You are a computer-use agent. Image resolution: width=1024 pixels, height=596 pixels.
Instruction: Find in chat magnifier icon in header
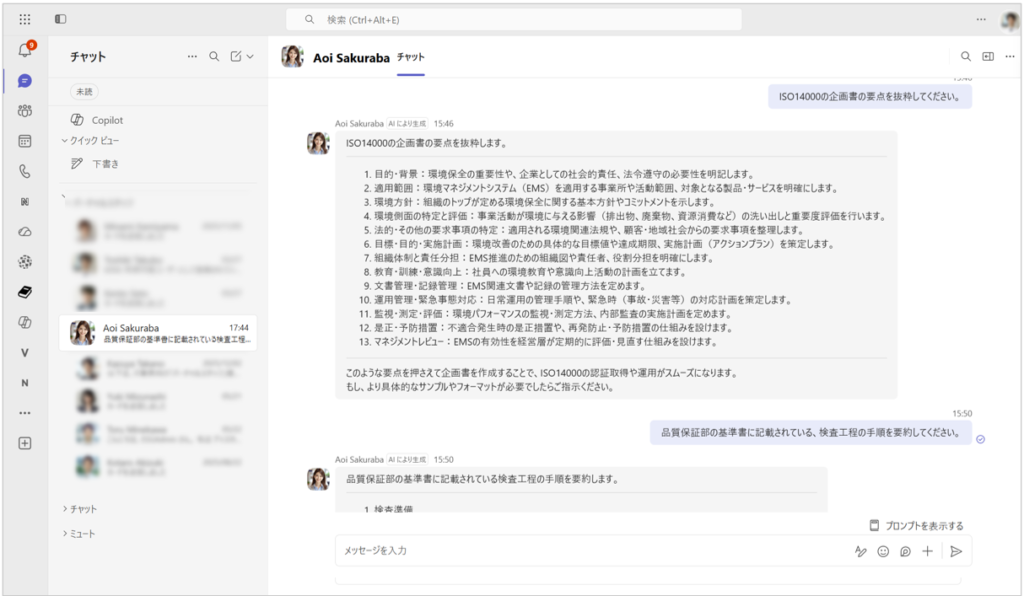click(x=965, y=57)
